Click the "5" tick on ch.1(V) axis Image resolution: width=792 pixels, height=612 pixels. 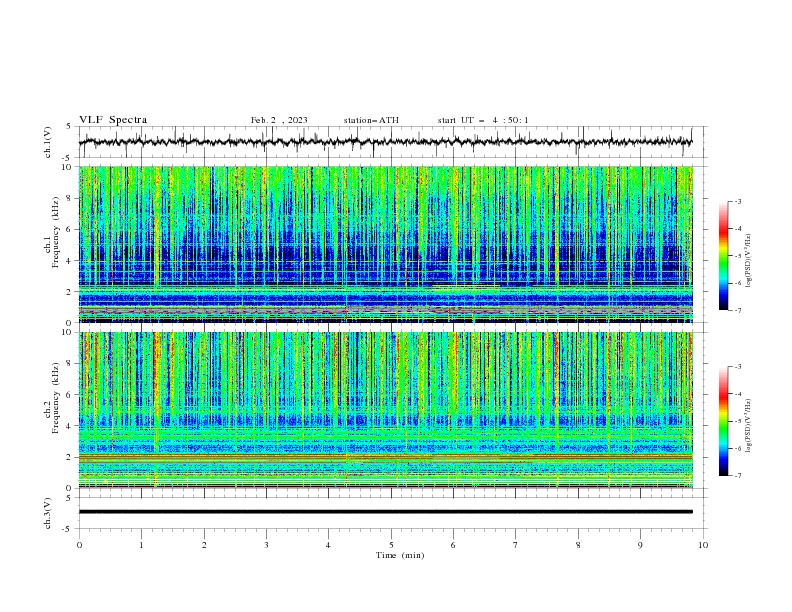[x=69, y=127]
